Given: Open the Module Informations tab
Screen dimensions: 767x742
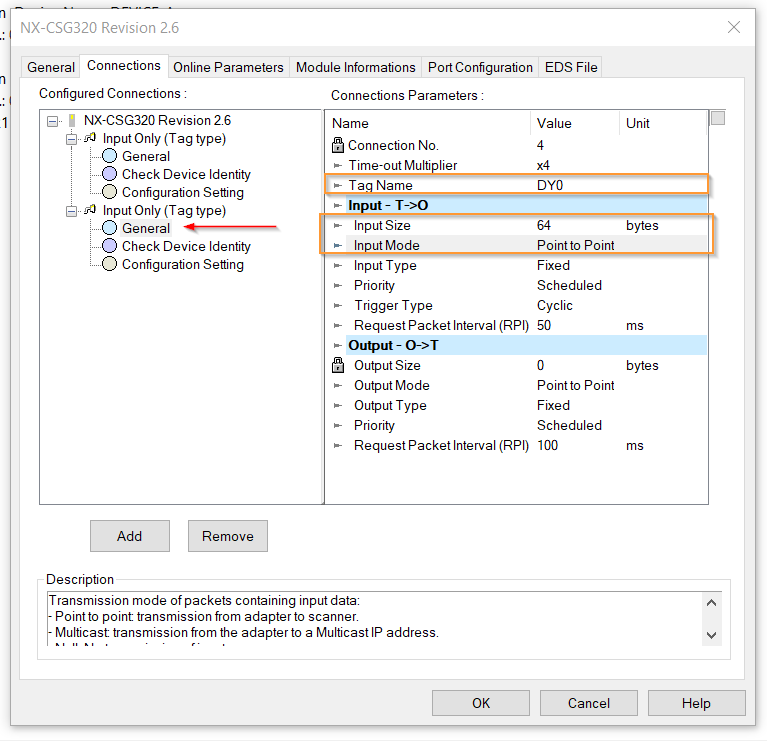Looking at the screenshot, I should click(x=356, y=67).
